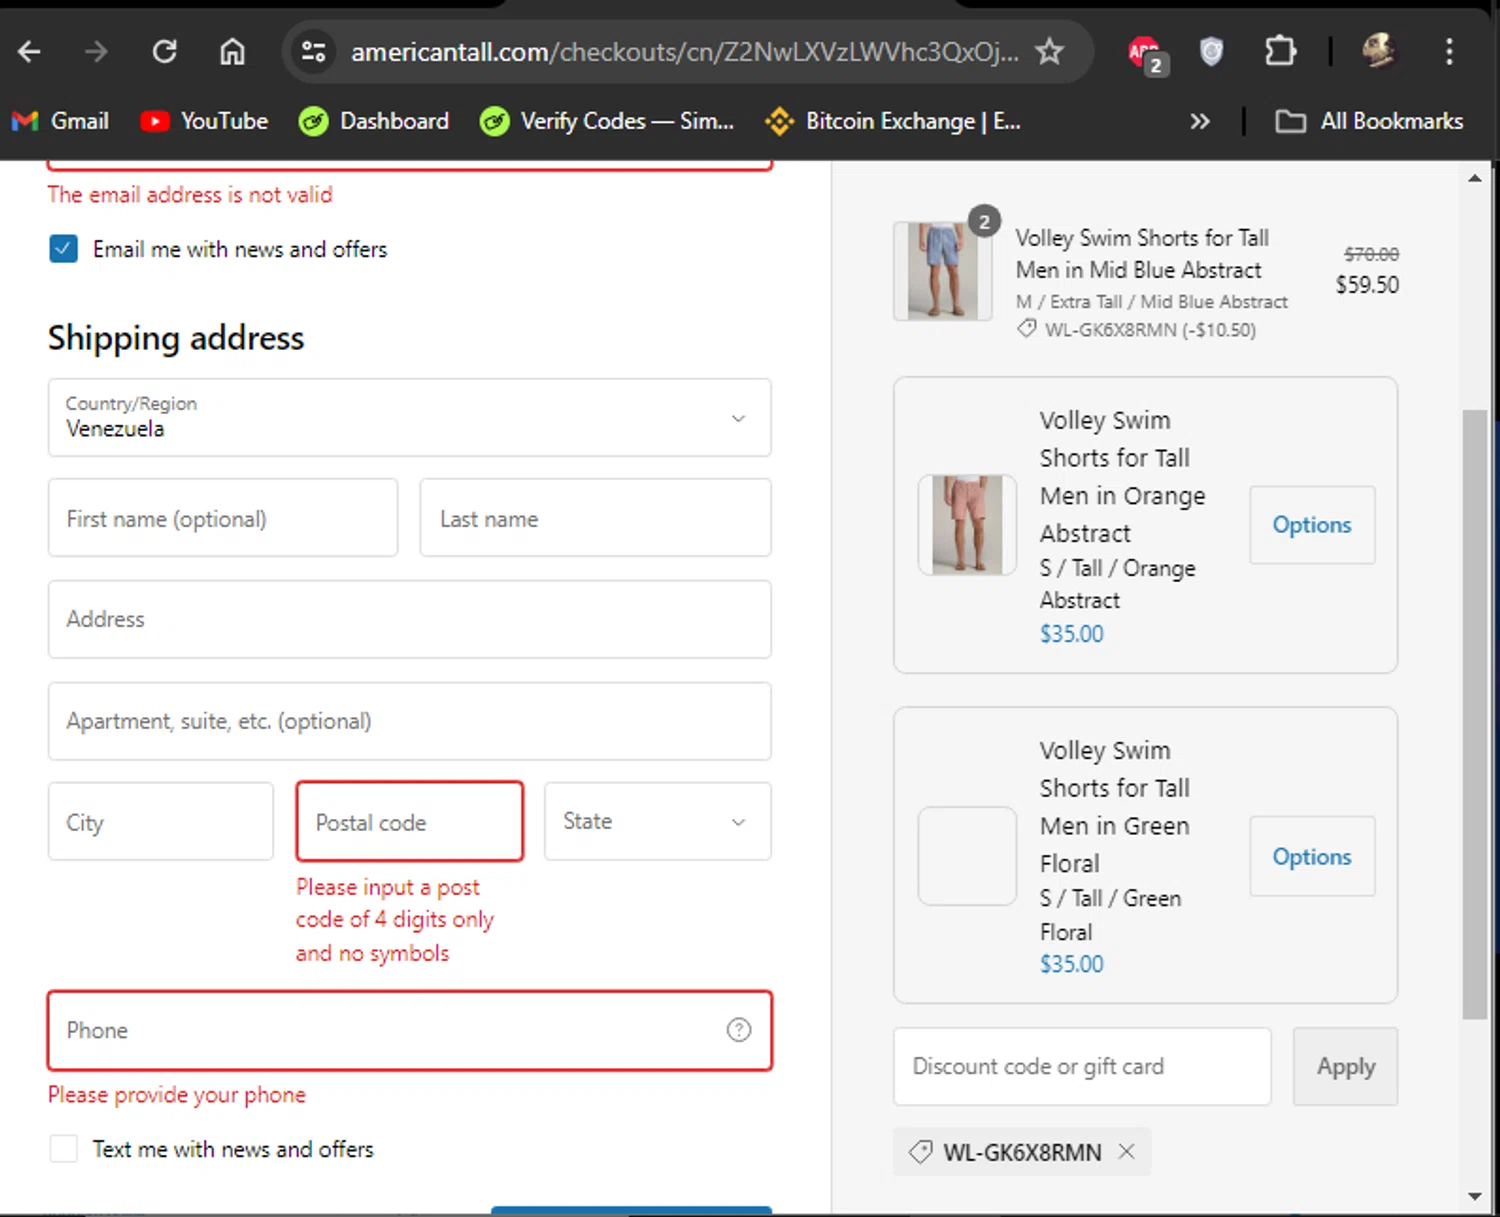The height and width of the screenshot is (1217, 1500).
Task: Open the Dashboard bookmark
Action: [374, 121]
